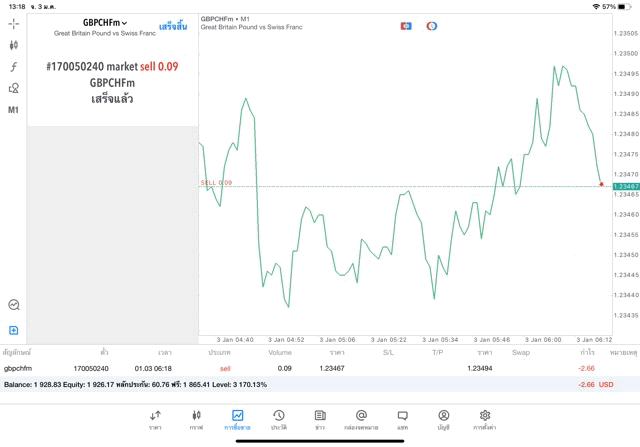The width and height of the screenshot is (640, 447).
Task: Tap the blue sell icon on the chart header
Action: click(x=406, y=25)
